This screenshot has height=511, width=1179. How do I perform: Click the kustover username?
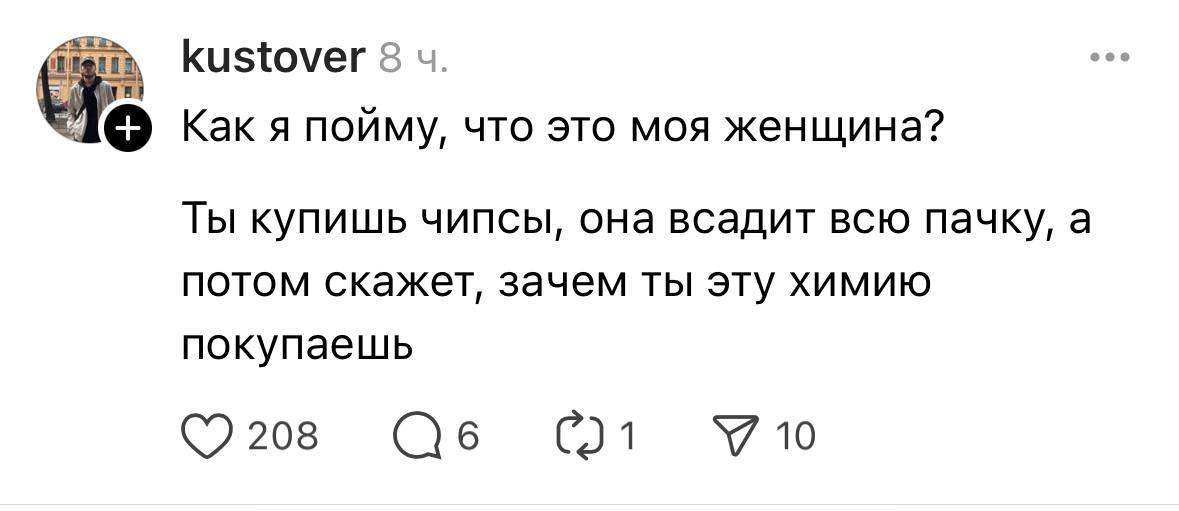click(273, 60)
